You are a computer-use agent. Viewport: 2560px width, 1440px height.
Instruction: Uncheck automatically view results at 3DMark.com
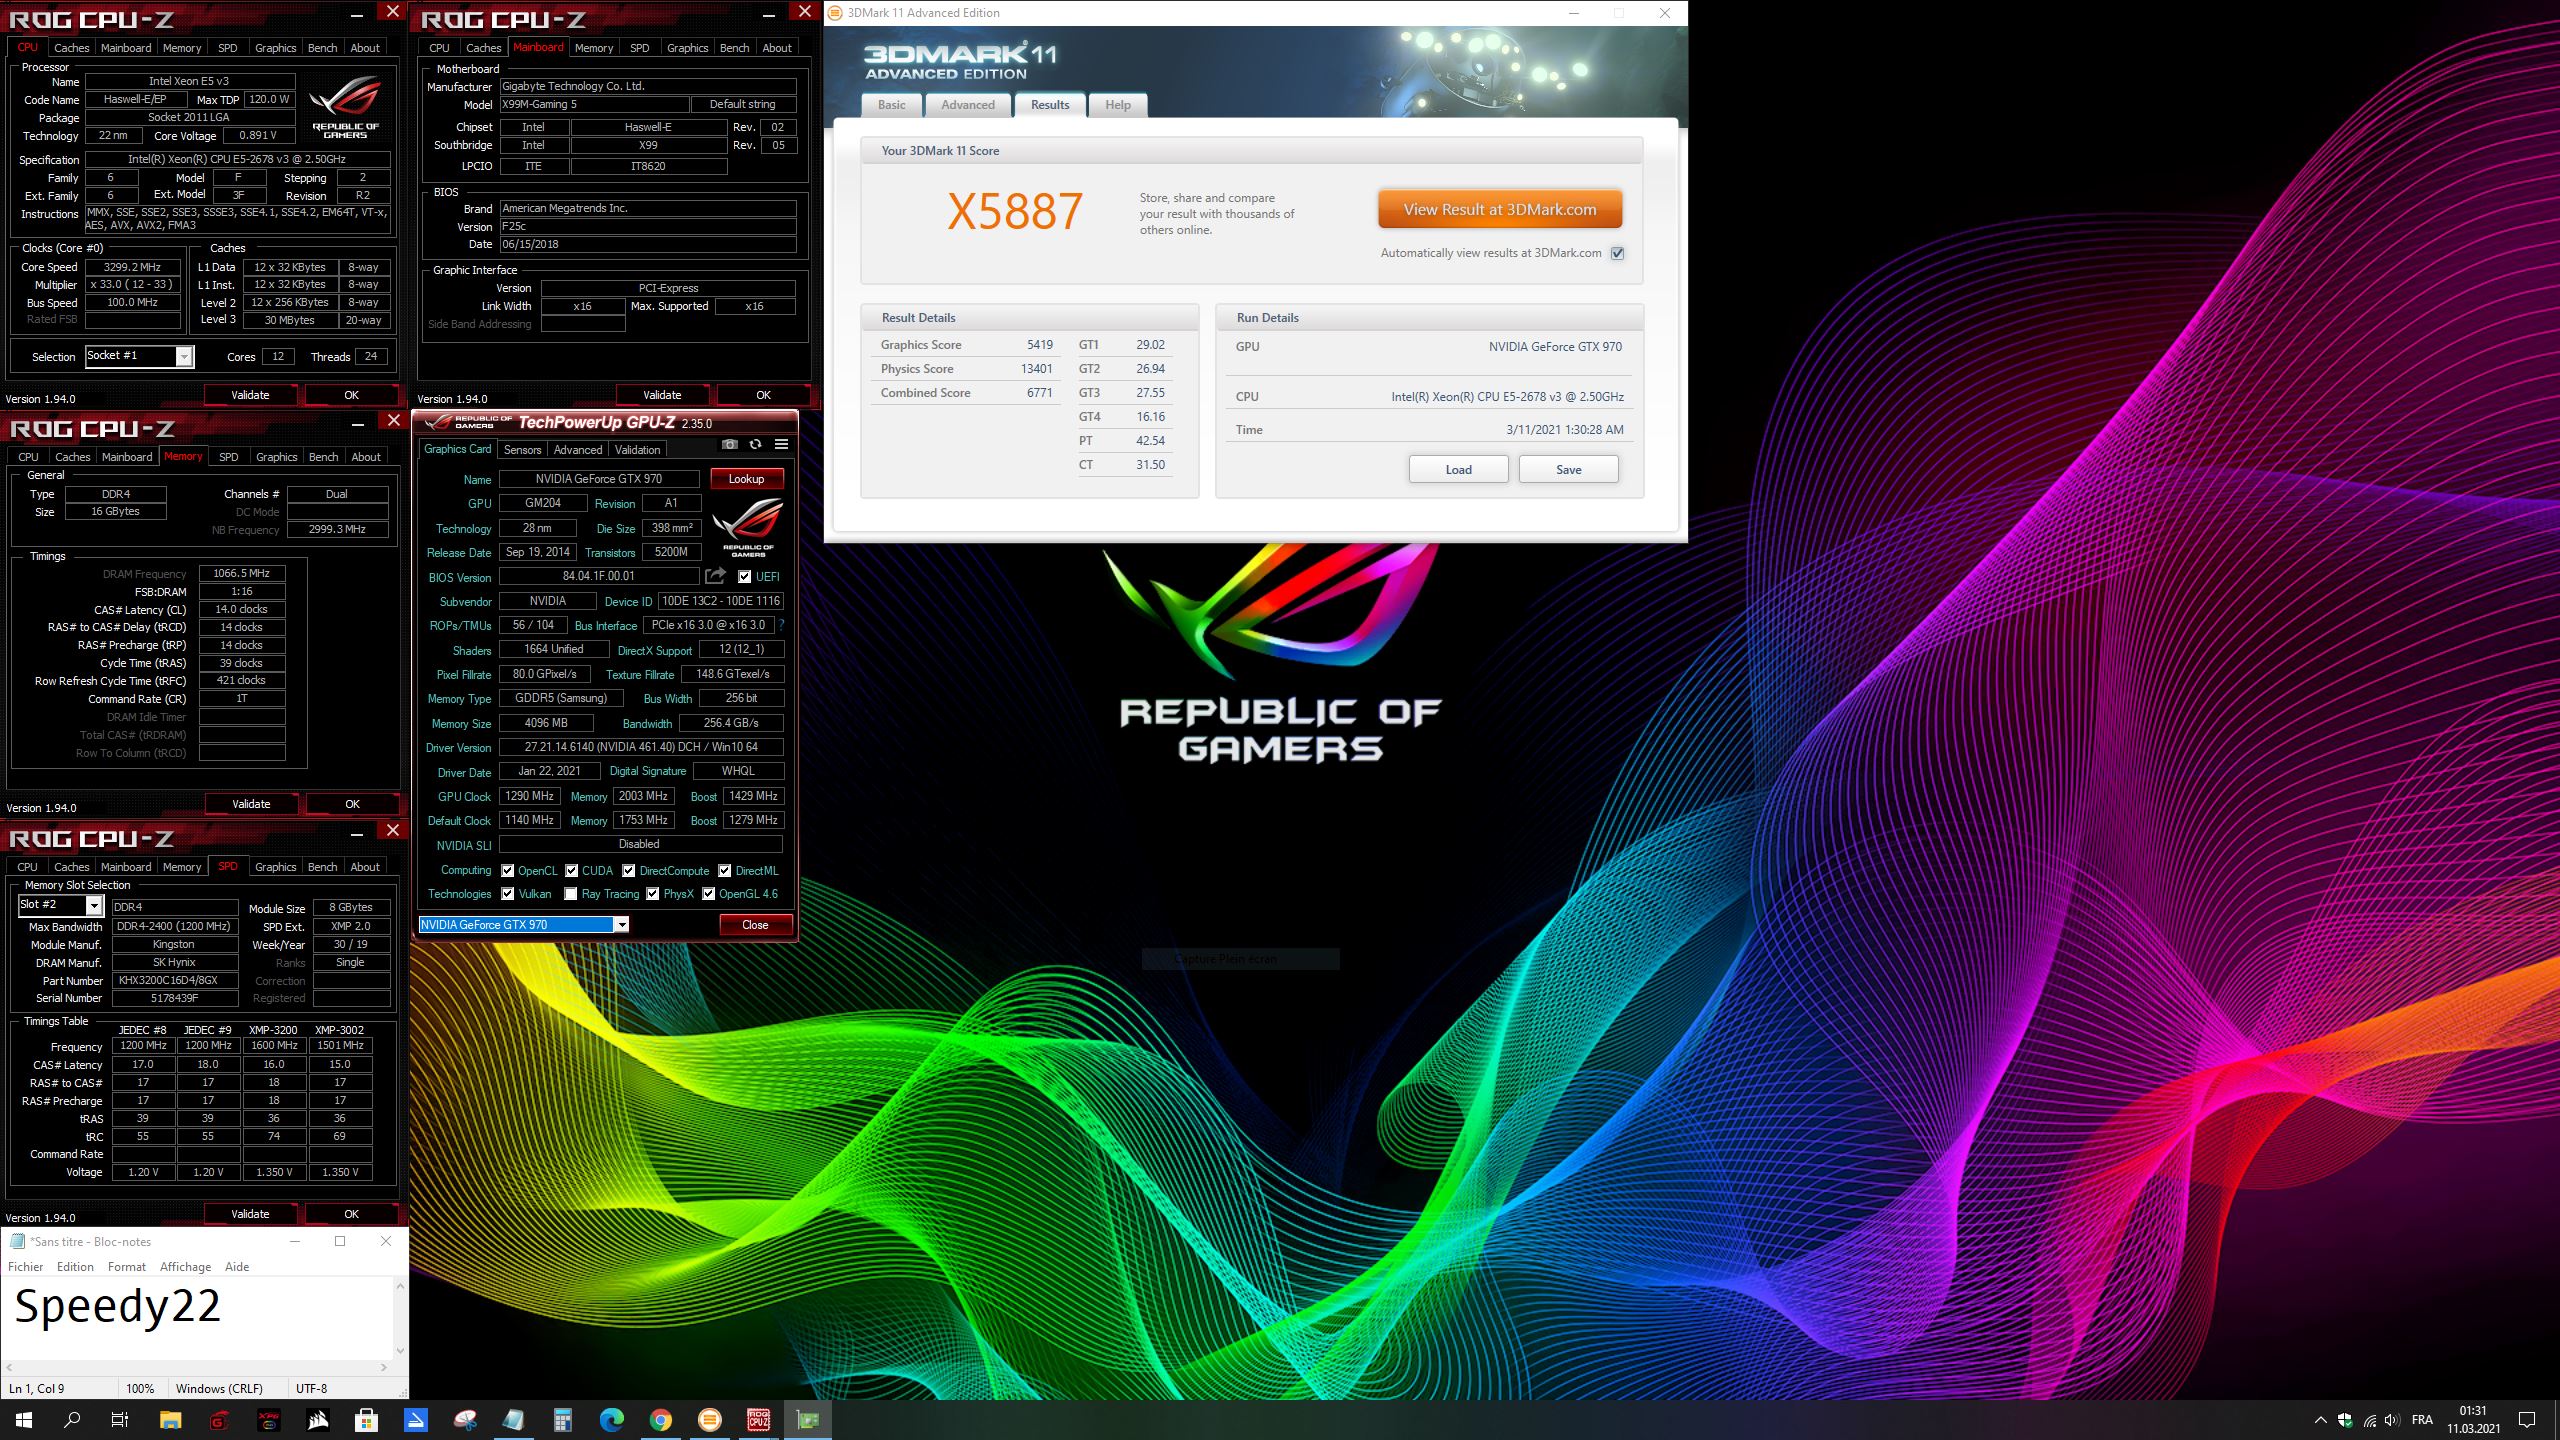click(x=1617, y=253)
